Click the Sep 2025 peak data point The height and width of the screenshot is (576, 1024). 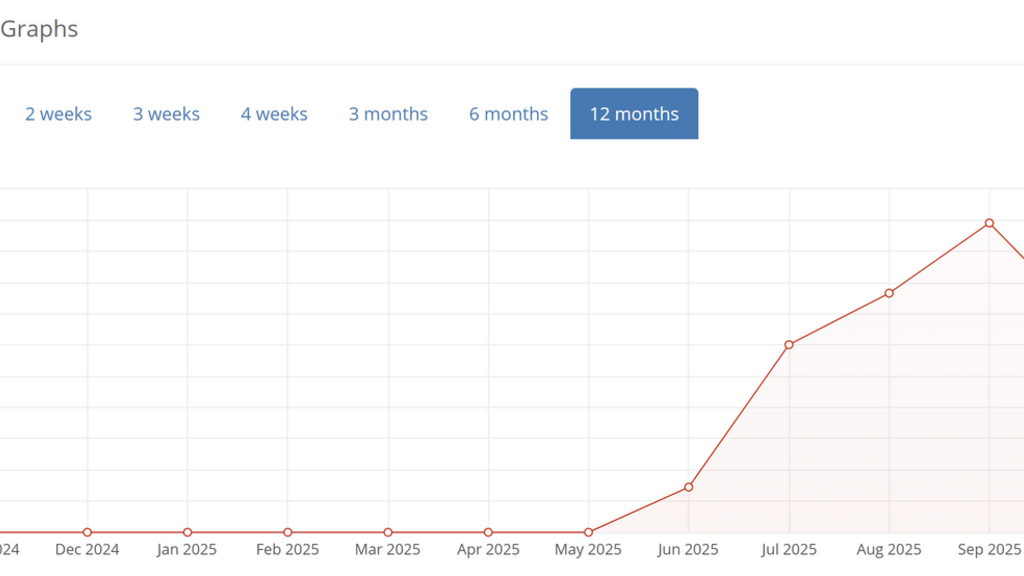989,223
